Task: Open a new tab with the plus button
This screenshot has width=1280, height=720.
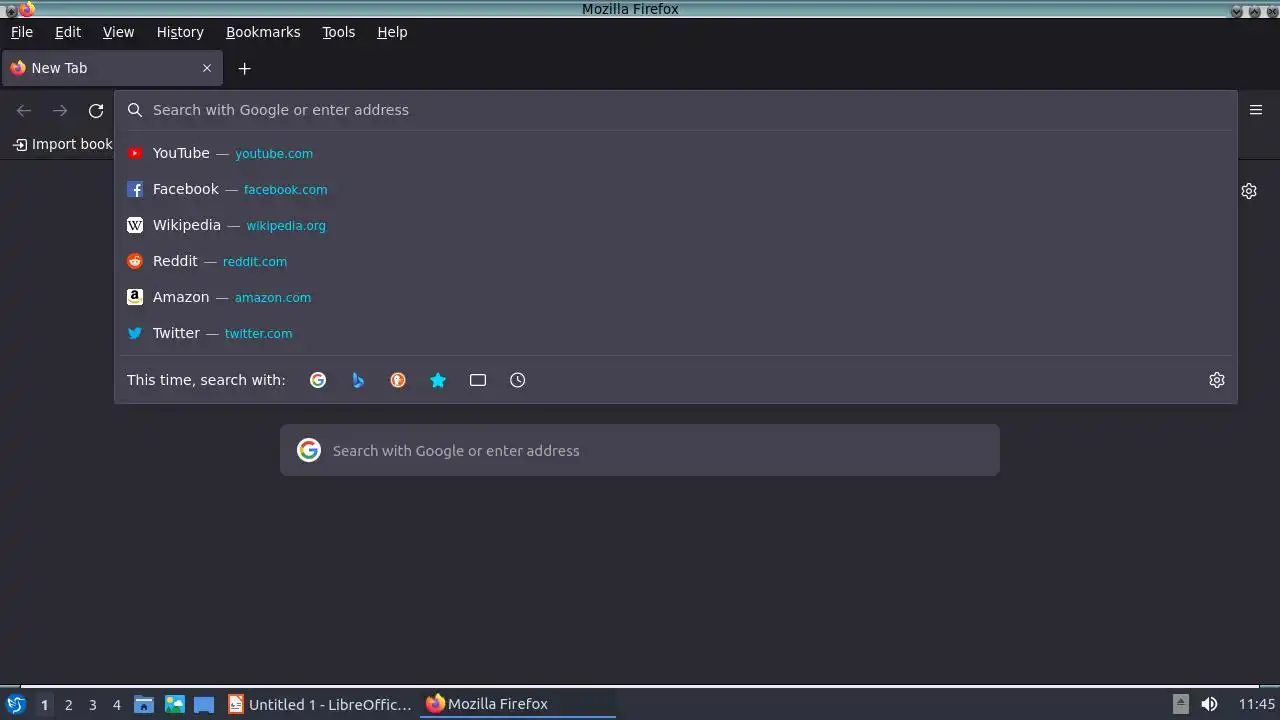Action: click(x=244, y=68)
